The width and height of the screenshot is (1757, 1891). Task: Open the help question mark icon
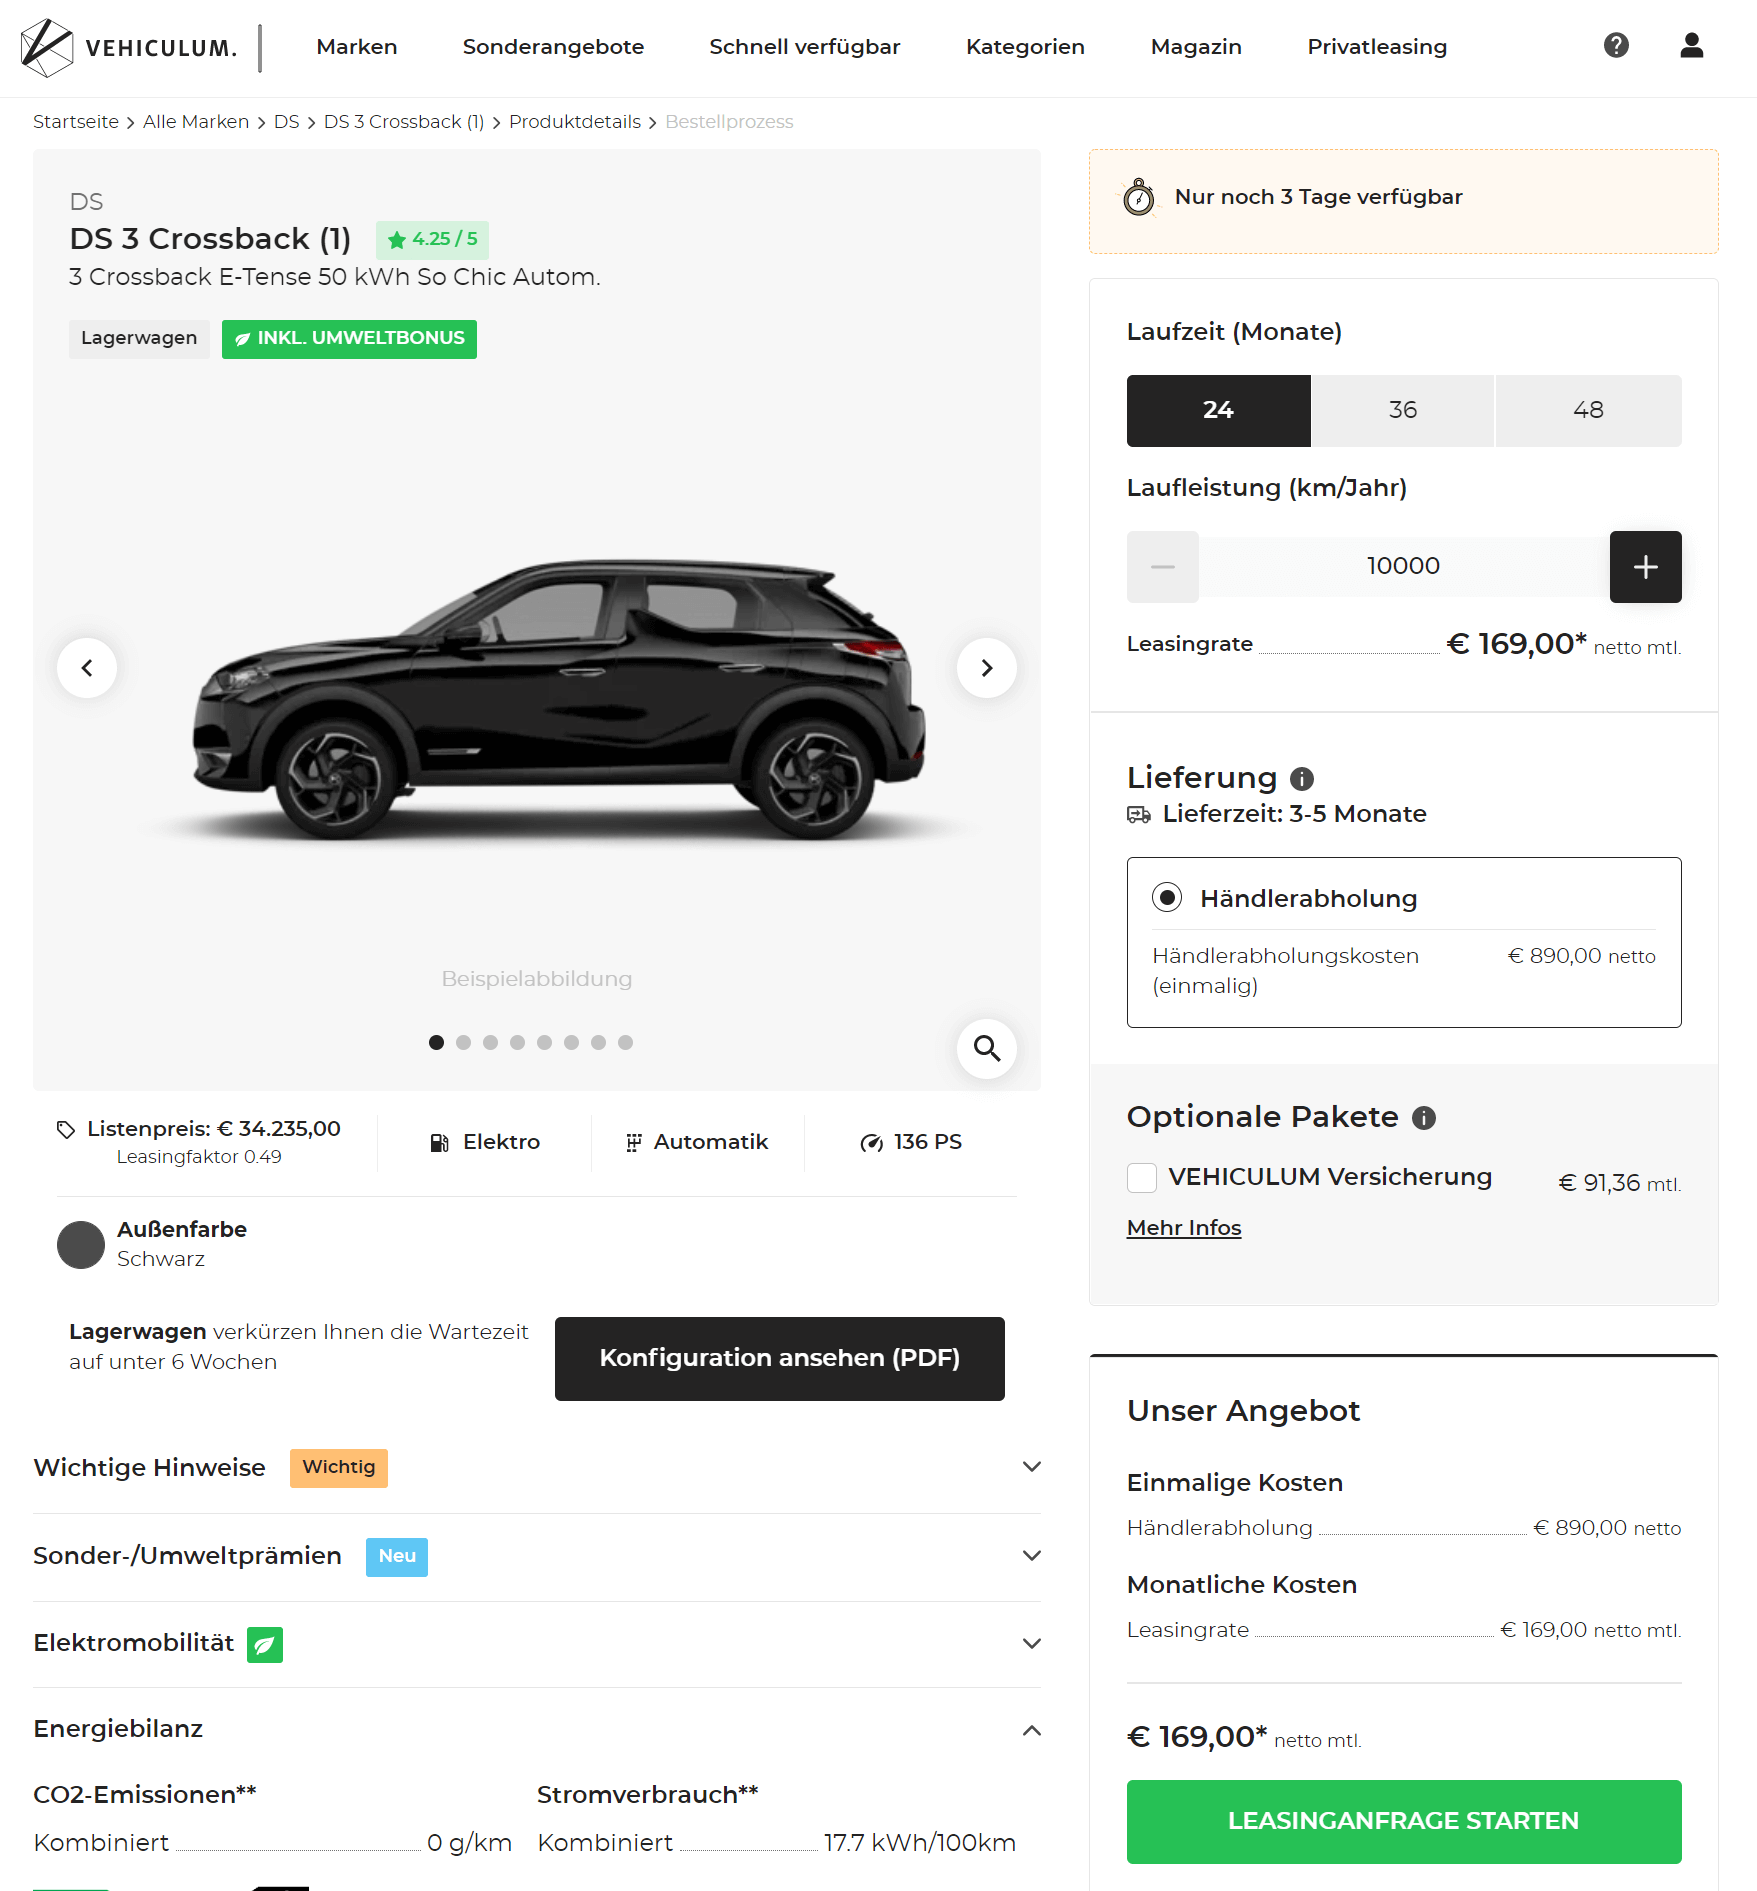click(x=1616, y=45)
